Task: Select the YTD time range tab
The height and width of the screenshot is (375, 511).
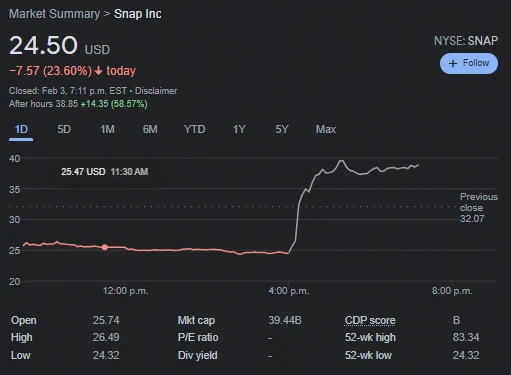Action: pyautogui.click(x=195, y=129)
